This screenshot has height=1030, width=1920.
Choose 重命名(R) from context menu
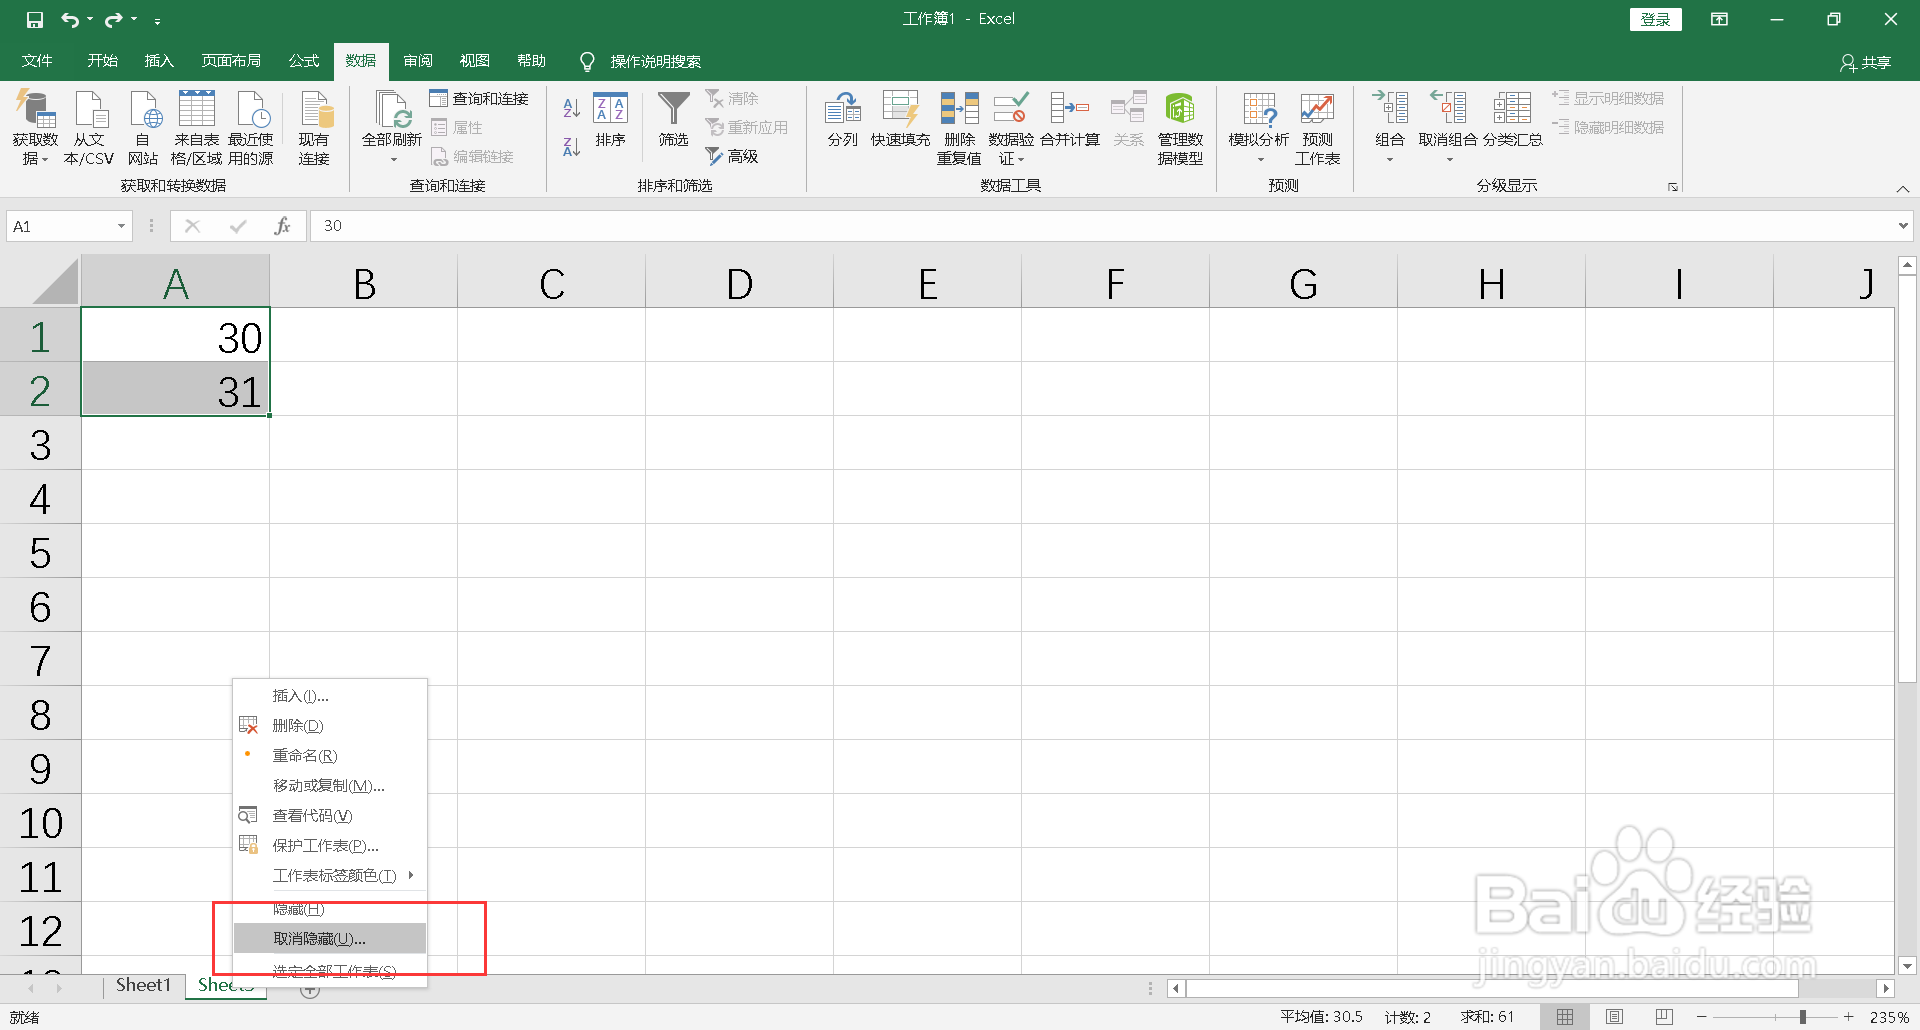(330, 756)
